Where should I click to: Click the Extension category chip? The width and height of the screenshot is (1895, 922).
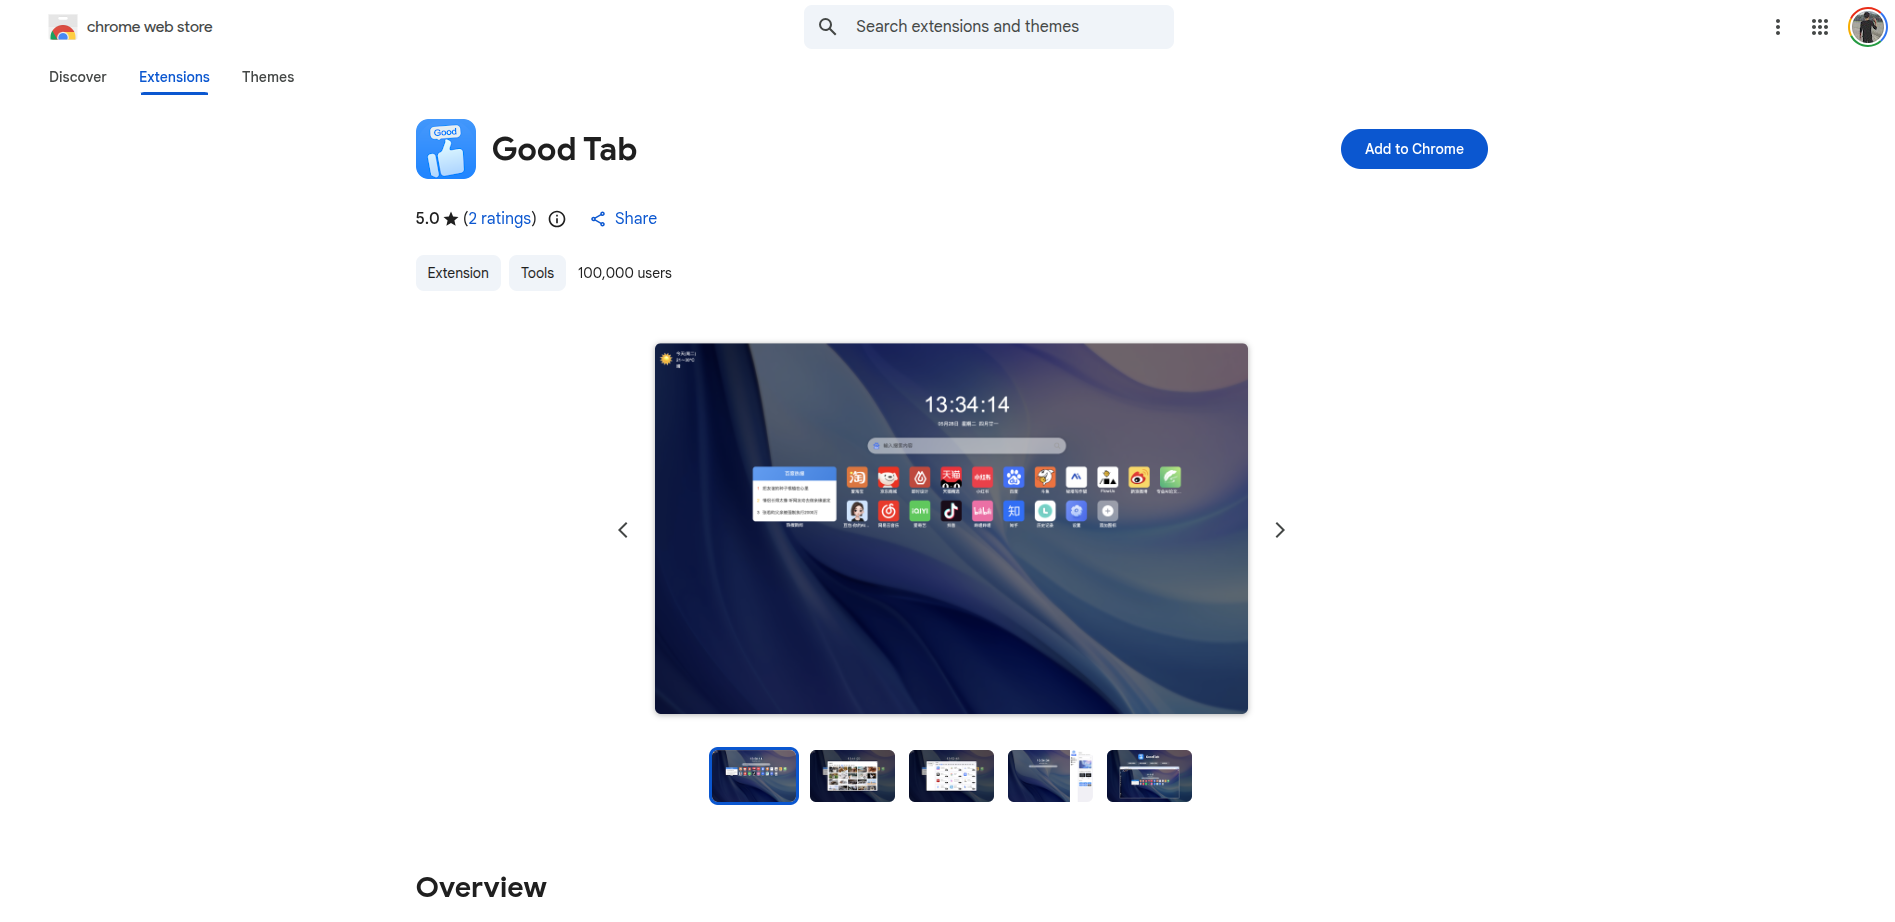pos(458,273)
